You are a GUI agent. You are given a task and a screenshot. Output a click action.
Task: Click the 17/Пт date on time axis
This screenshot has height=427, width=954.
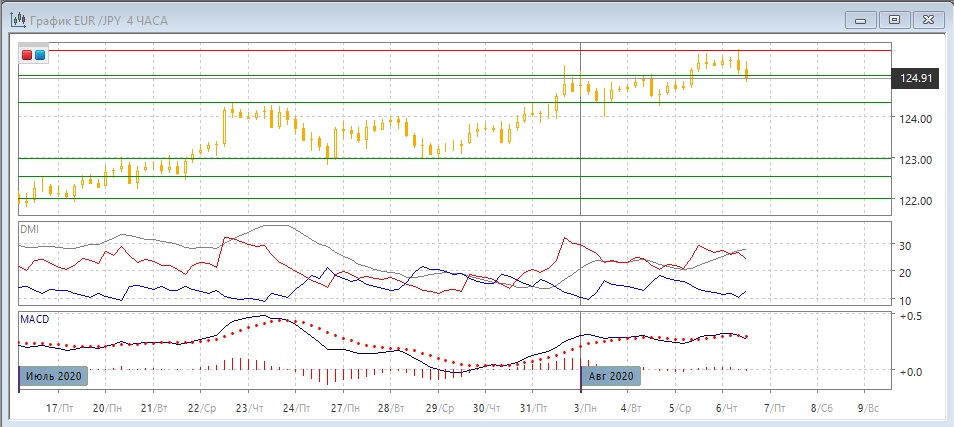click(x=62, y=409)
